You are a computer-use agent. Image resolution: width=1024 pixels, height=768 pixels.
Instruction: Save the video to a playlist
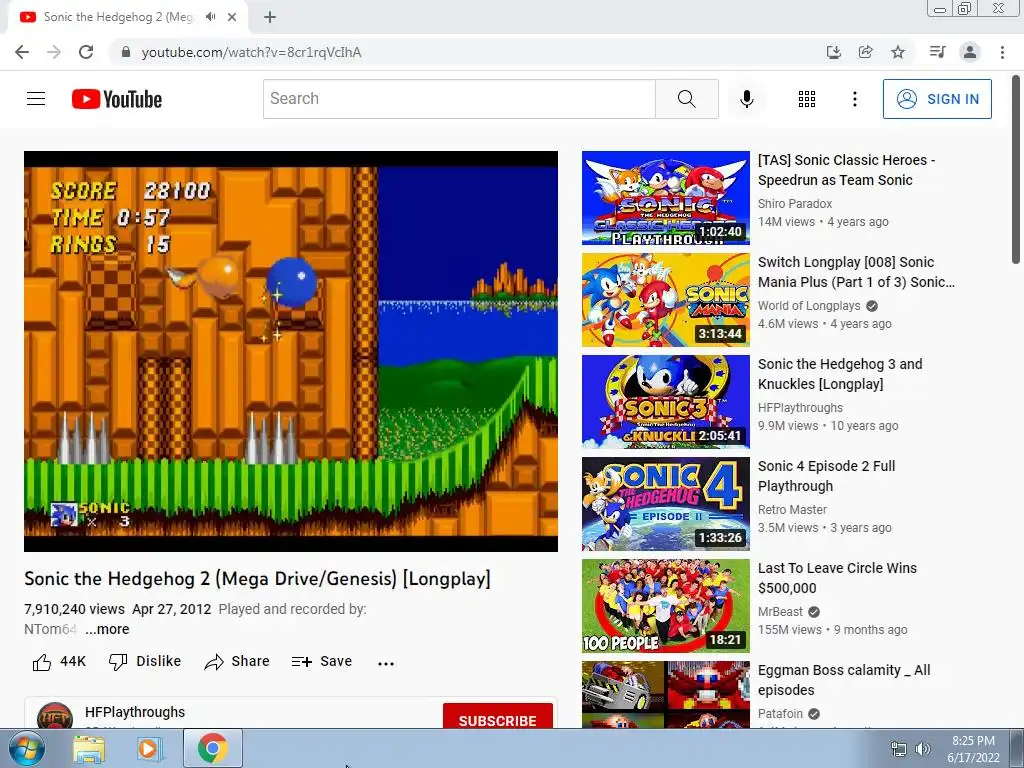click(x=321, y=662)
